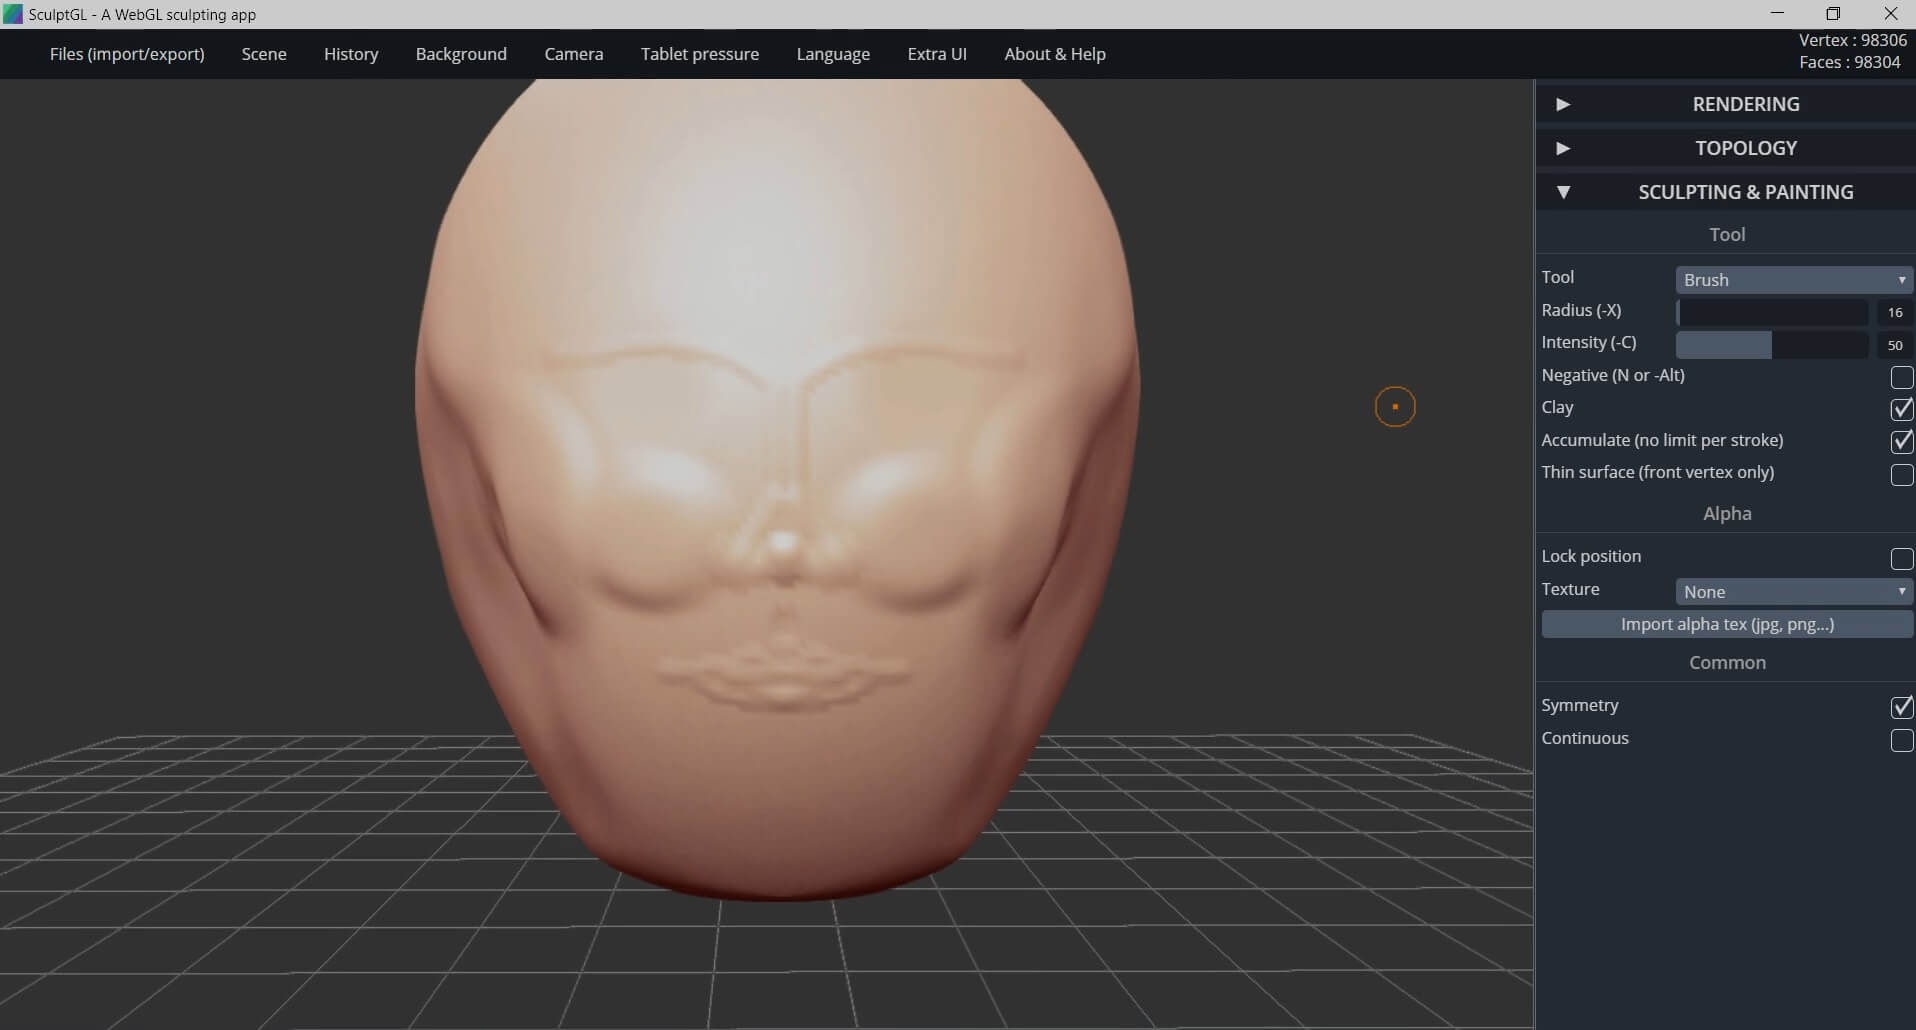
Task: Minimize the SculptGL window
Action: coord(1777,13)
